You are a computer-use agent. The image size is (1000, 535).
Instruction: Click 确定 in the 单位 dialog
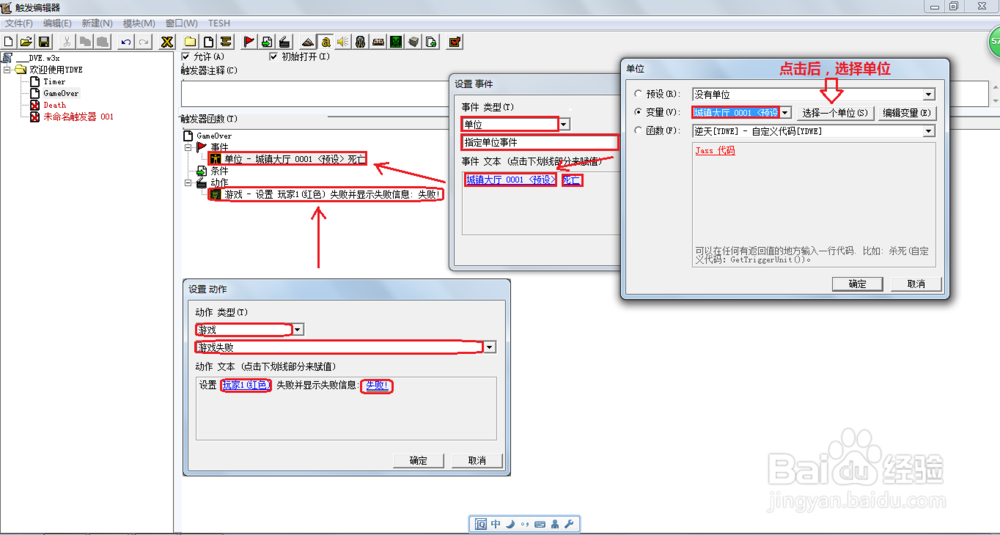tap(857, 284)
